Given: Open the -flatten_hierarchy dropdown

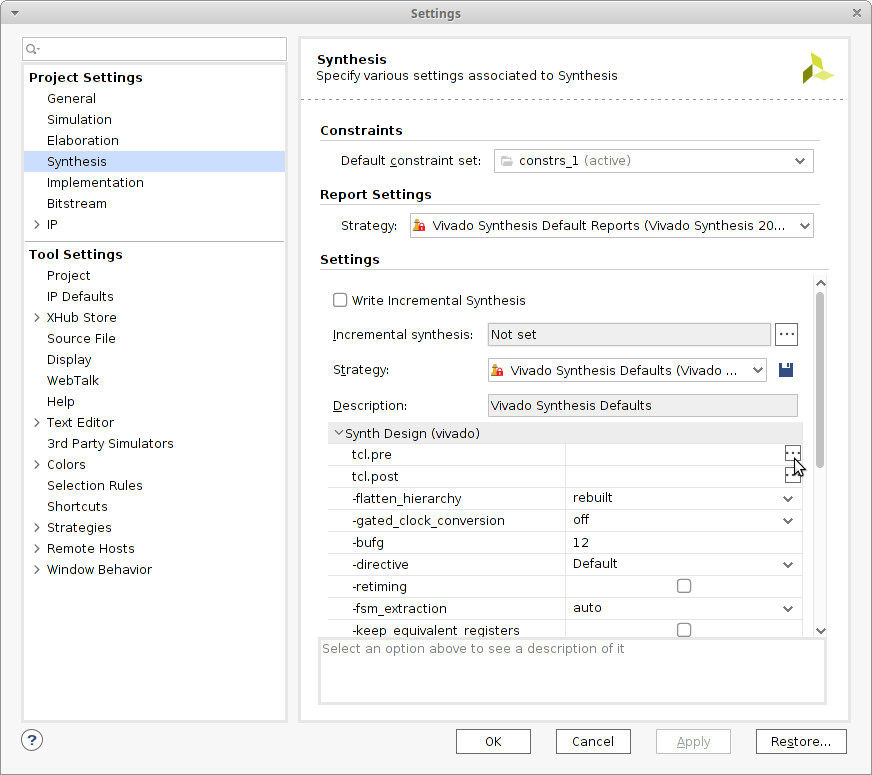Looking at the screenshot, I should click(683, 498).
